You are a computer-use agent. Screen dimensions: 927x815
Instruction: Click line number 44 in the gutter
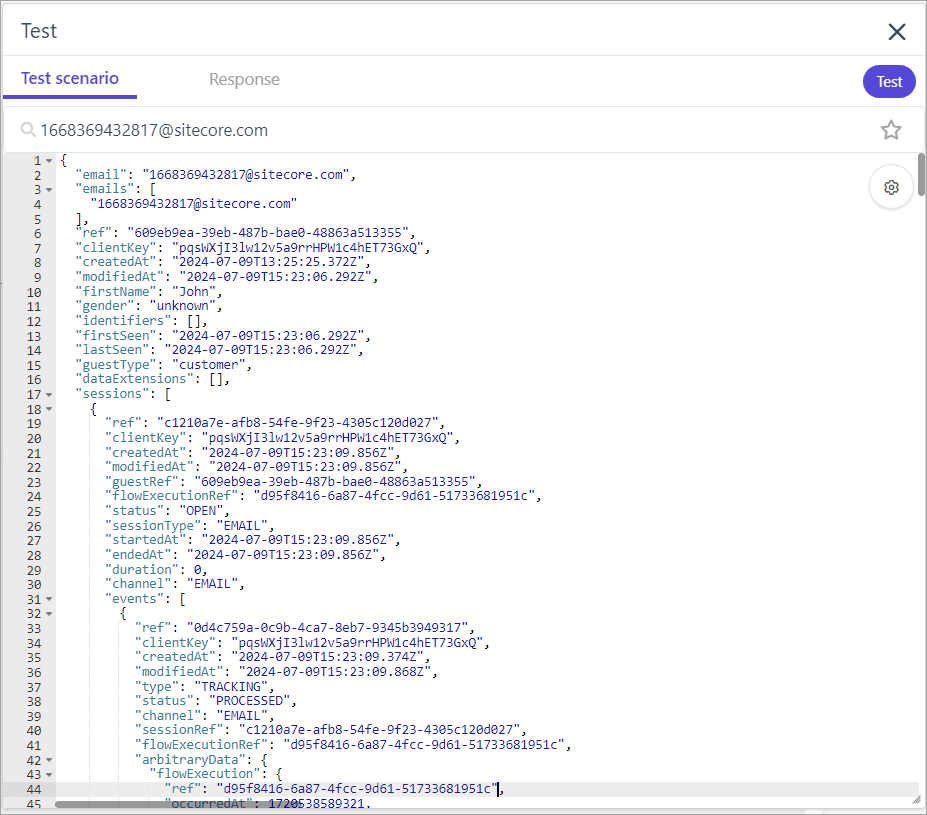[34, 790]
